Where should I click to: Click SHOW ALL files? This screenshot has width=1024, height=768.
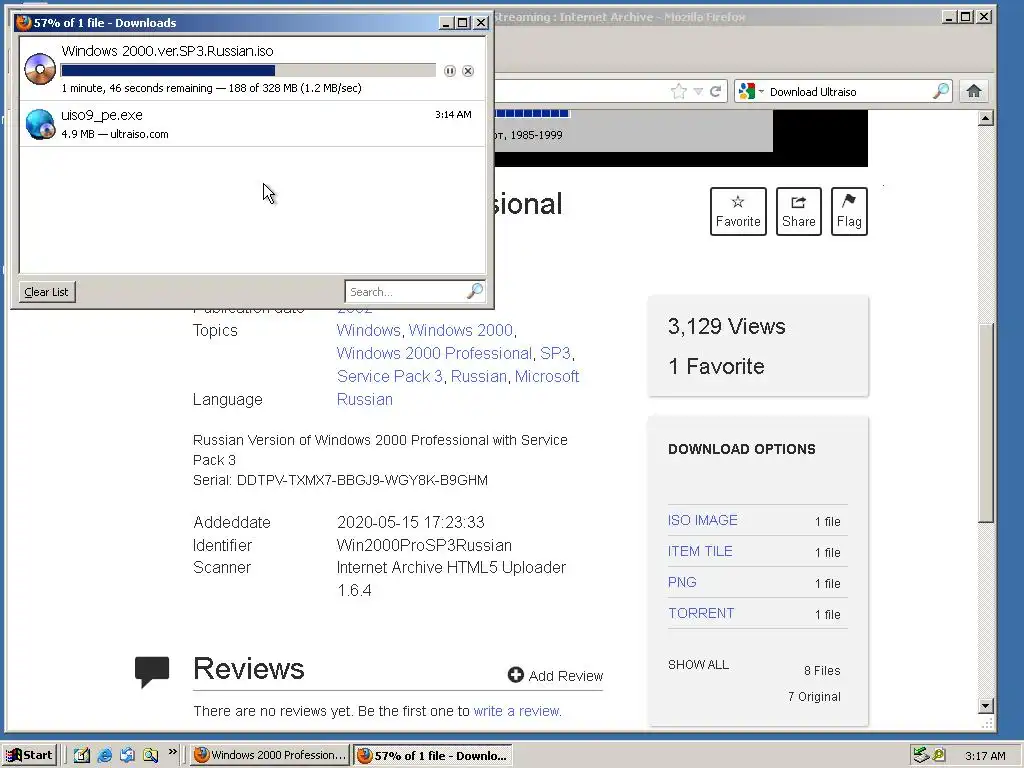[x=698, y=665]
